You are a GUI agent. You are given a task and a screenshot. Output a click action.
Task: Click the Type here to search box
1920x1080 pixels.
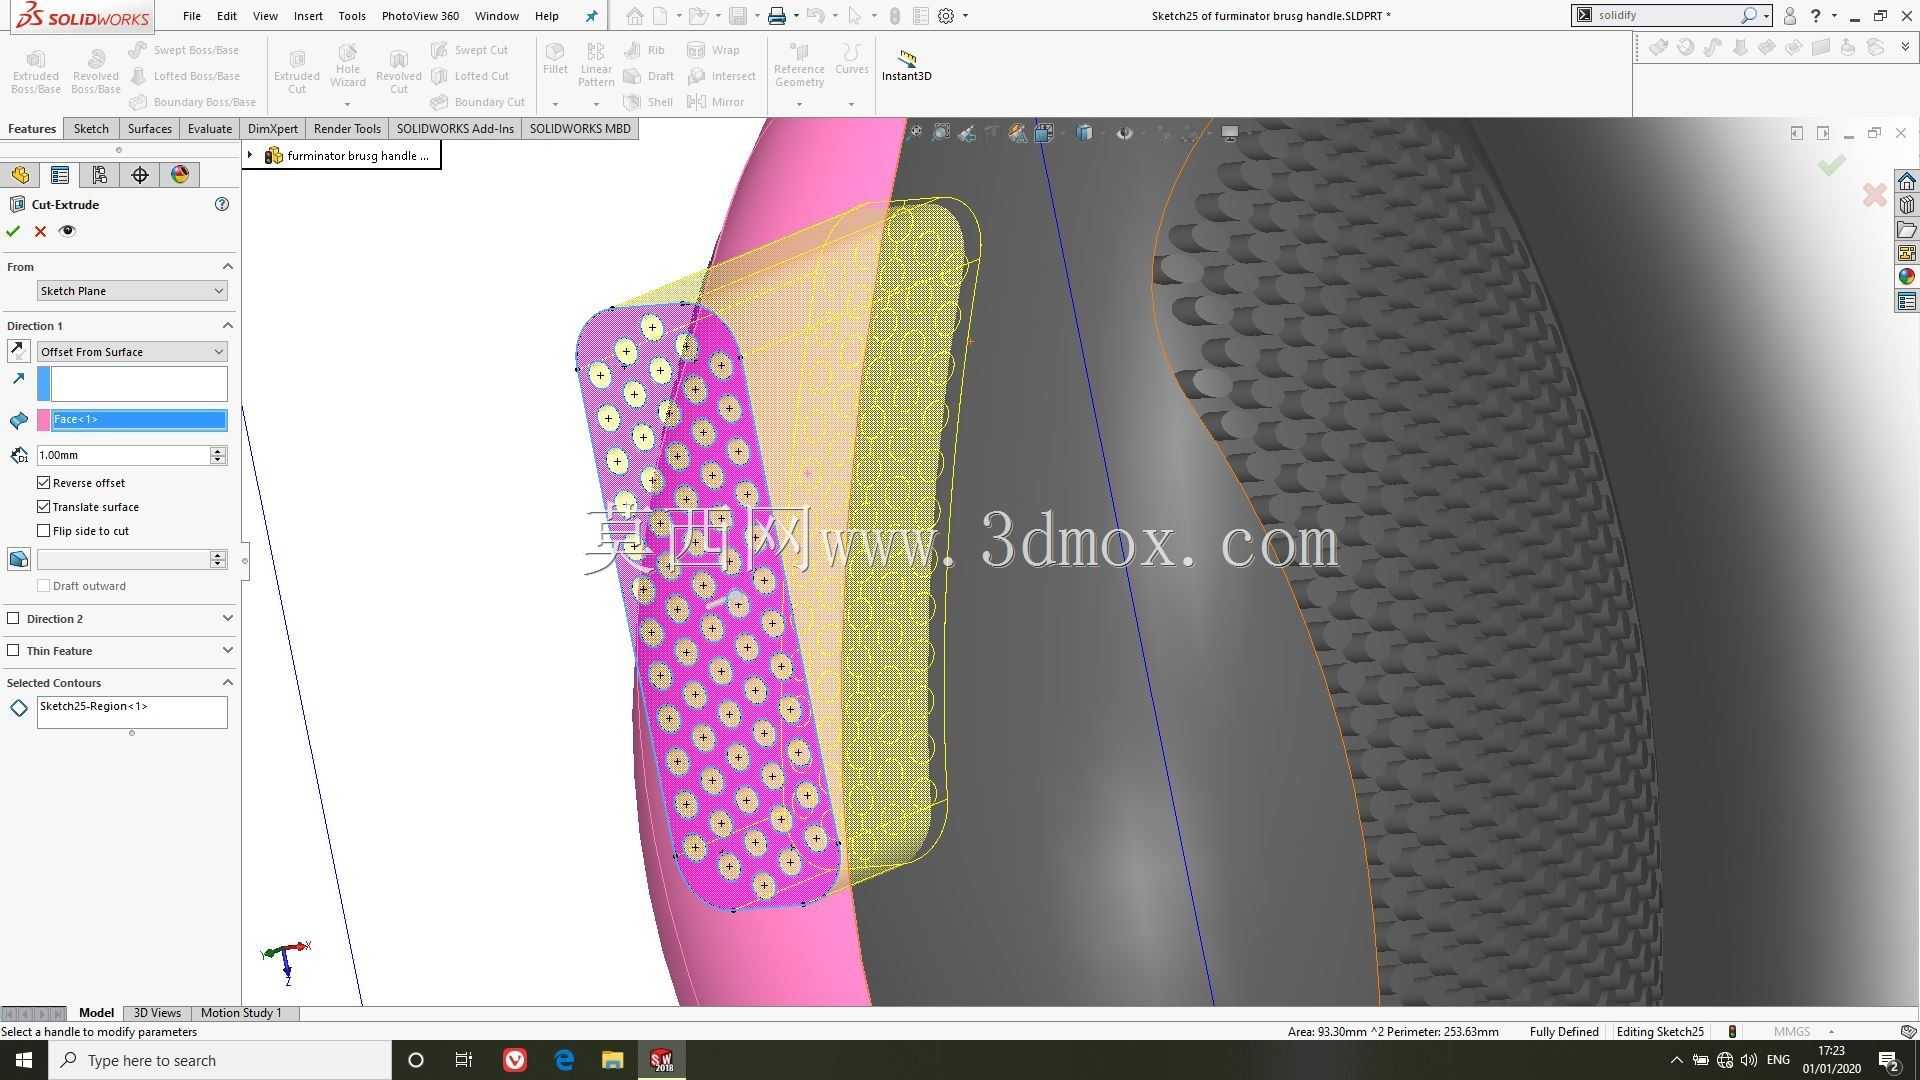coord(220,1060)
